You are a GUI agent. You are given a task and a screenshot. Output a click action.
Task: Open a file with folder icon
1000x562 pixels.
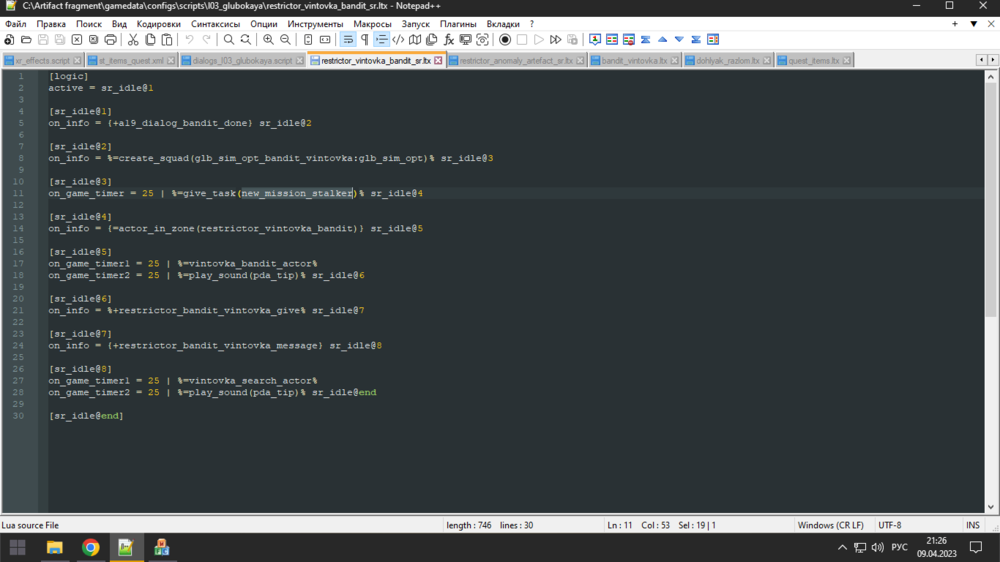click(26, 40)
